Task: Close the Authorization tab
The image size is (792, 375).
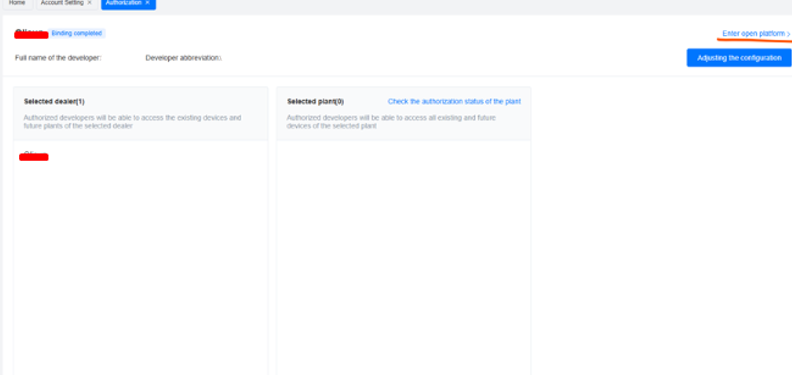Action: pyautogui.click(x=147, y=3)
